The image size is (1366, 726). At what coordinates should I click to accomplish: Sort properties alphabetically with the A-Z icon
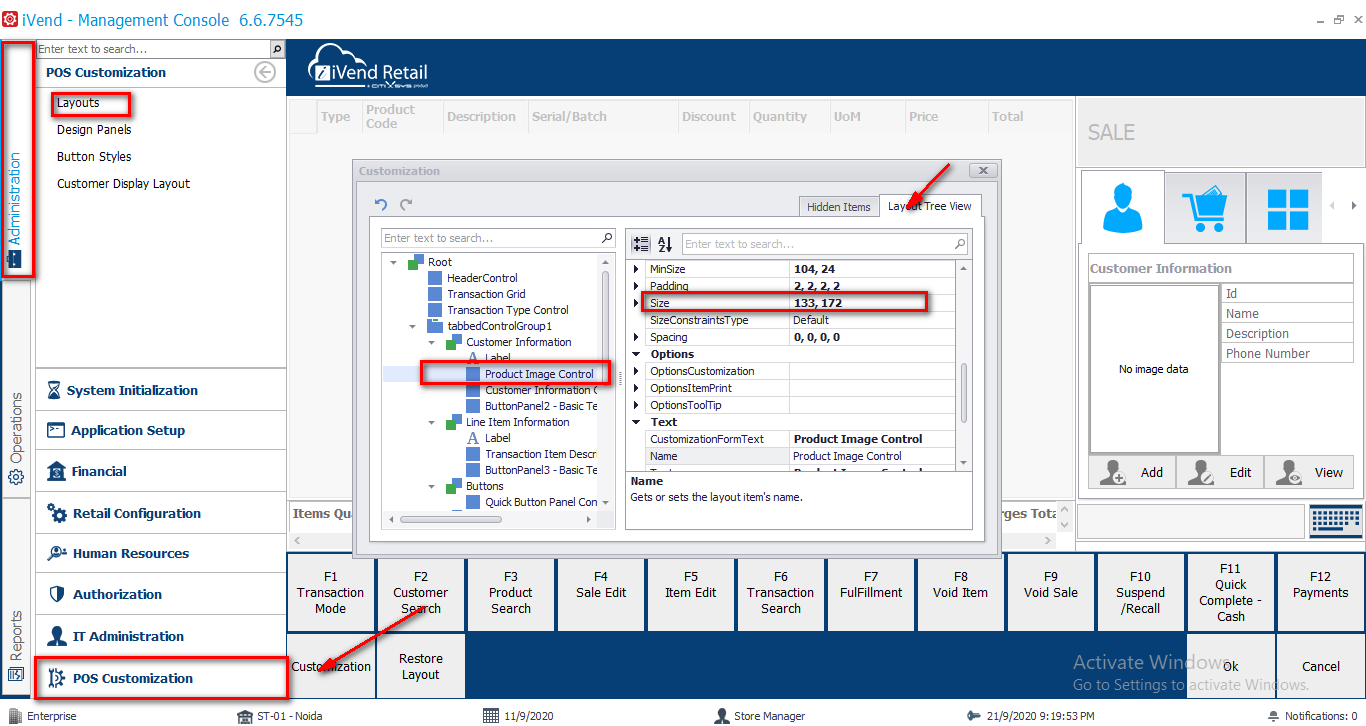pos(666,244)
